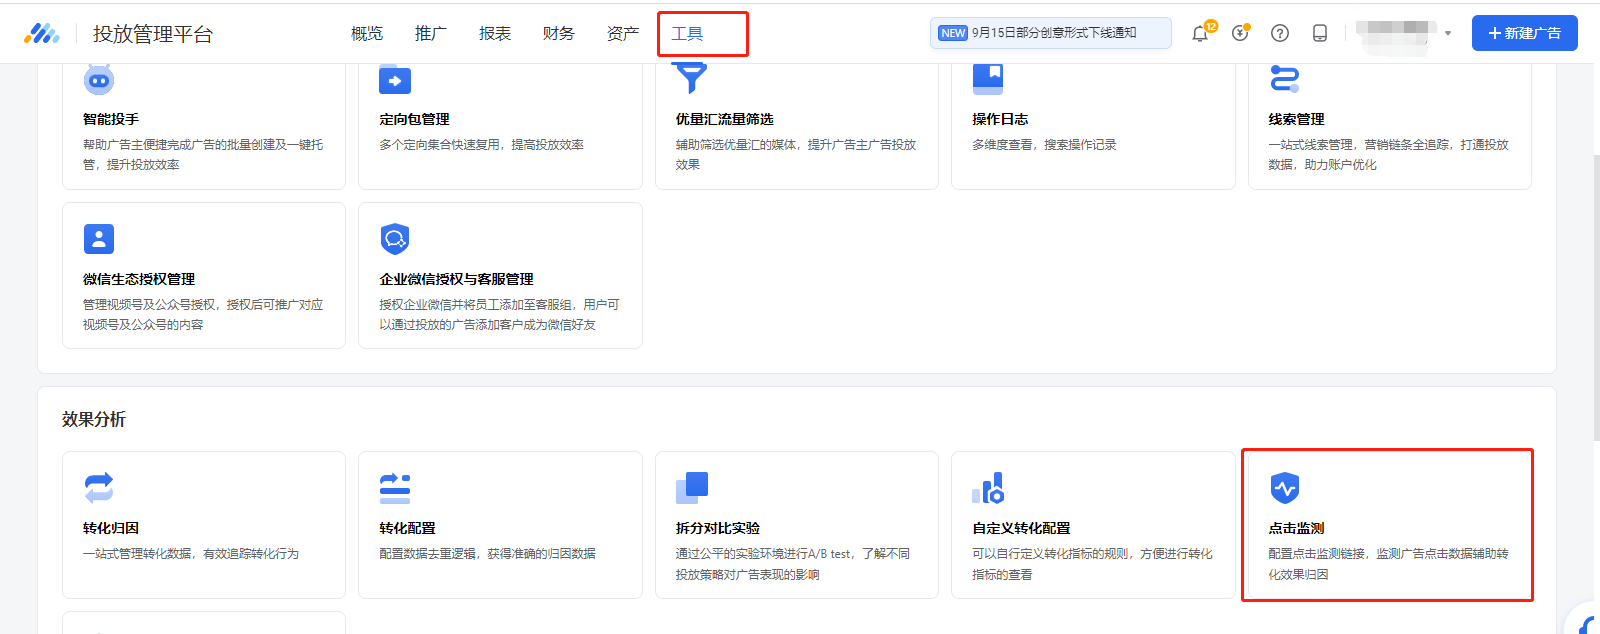Click the 优量汇流量筛选 funnel icon

(x=690, y=78)
